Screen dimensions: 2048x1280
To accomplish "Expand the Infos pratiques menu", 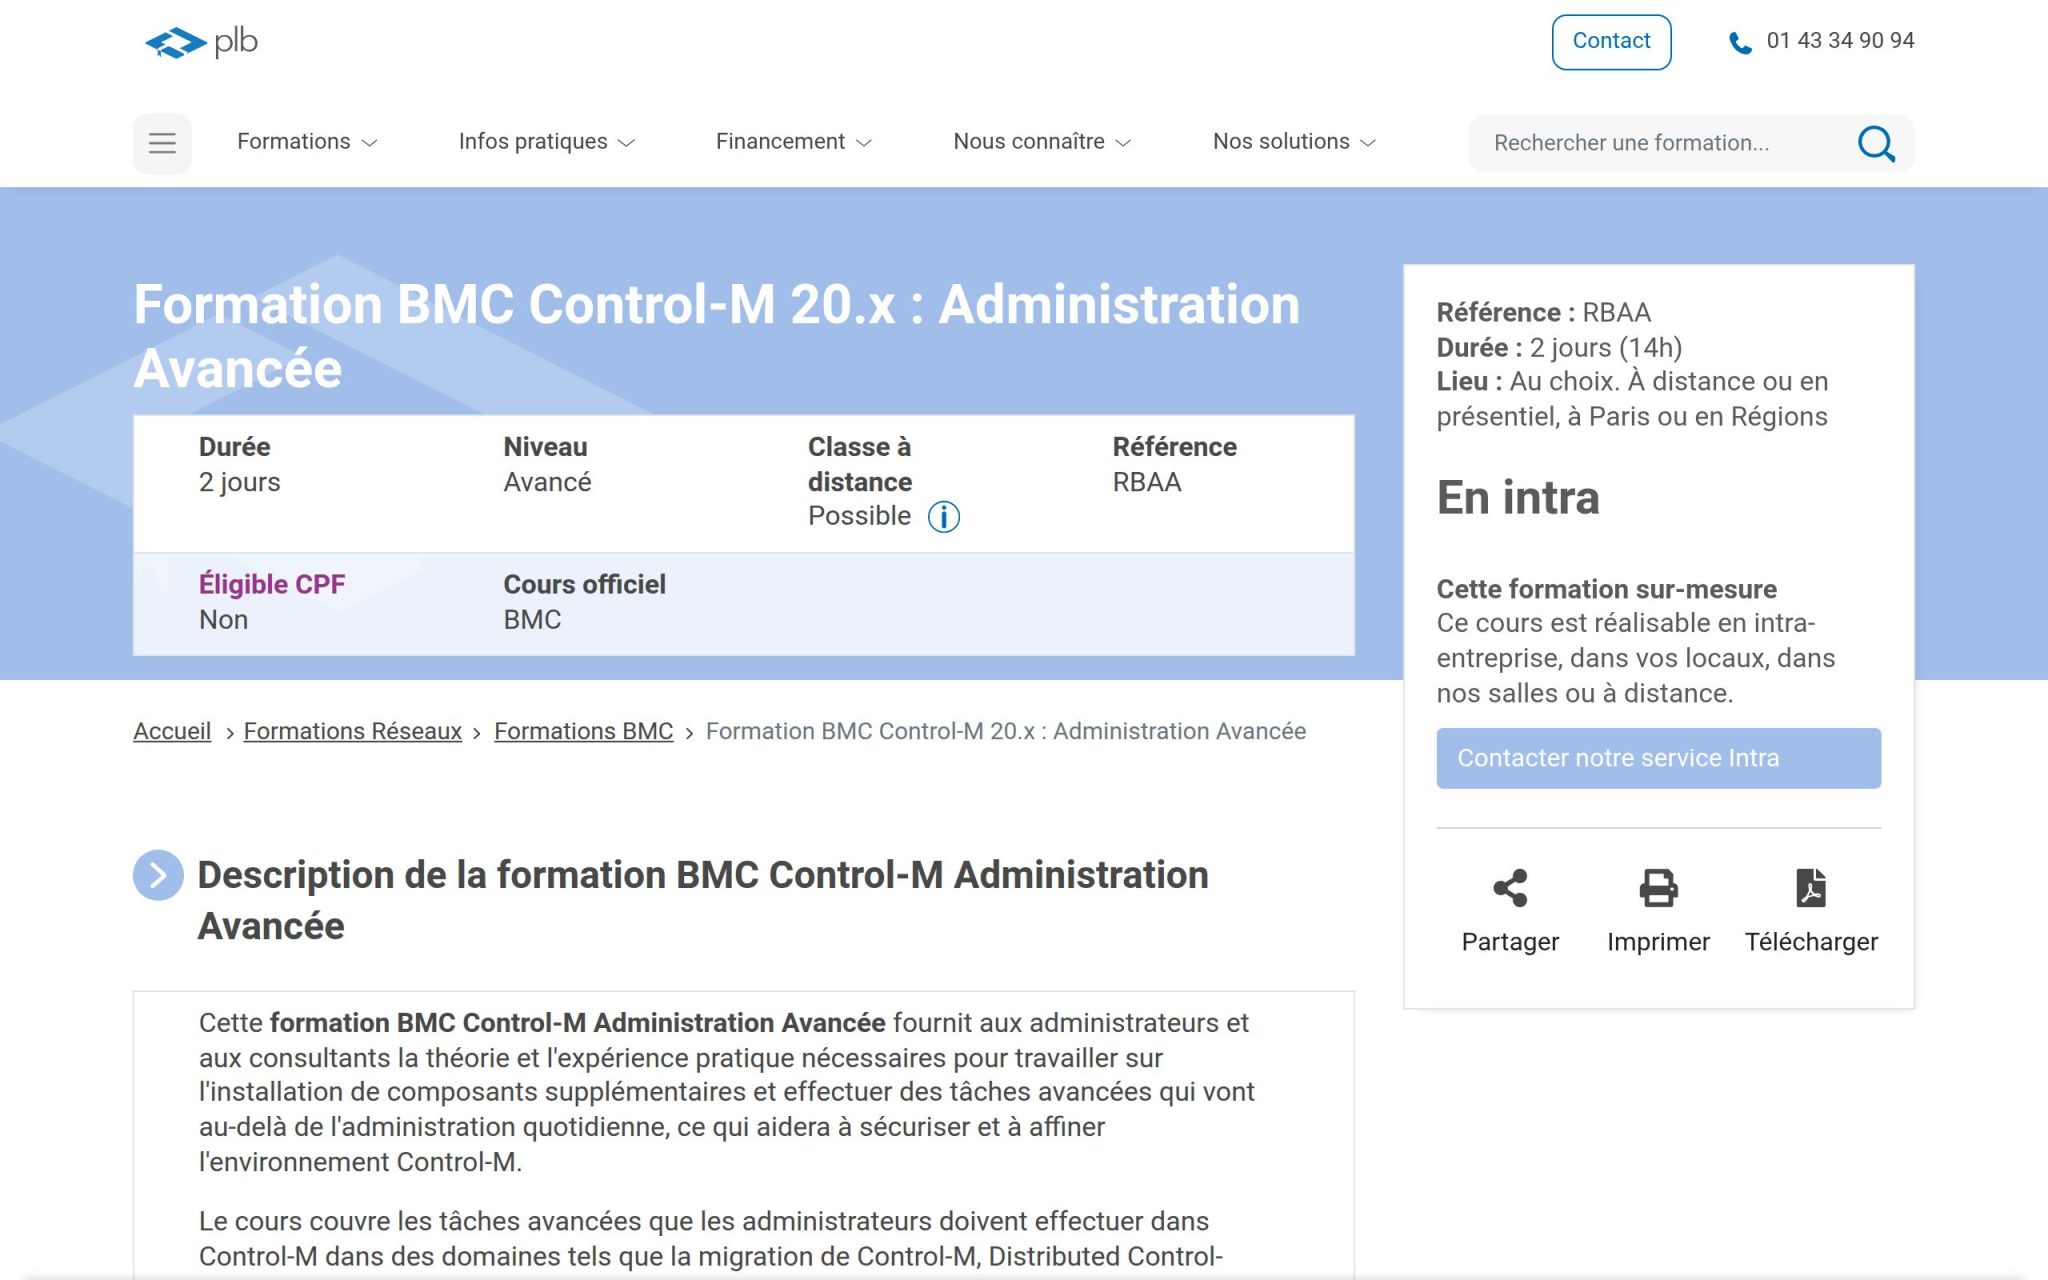I will (x=547, y=142).
